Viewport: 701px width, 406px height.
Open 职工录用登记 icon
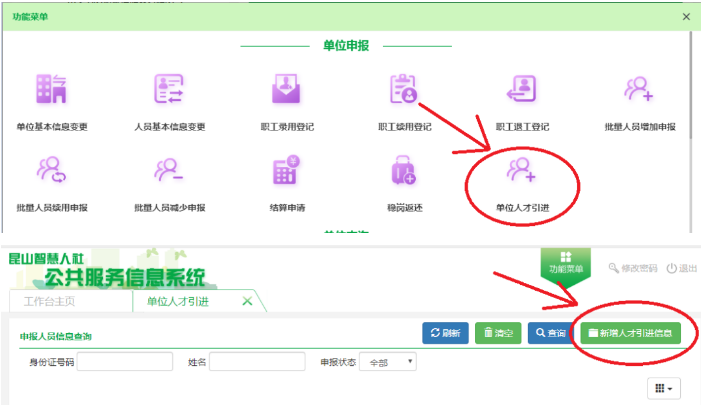coord(287,89)
